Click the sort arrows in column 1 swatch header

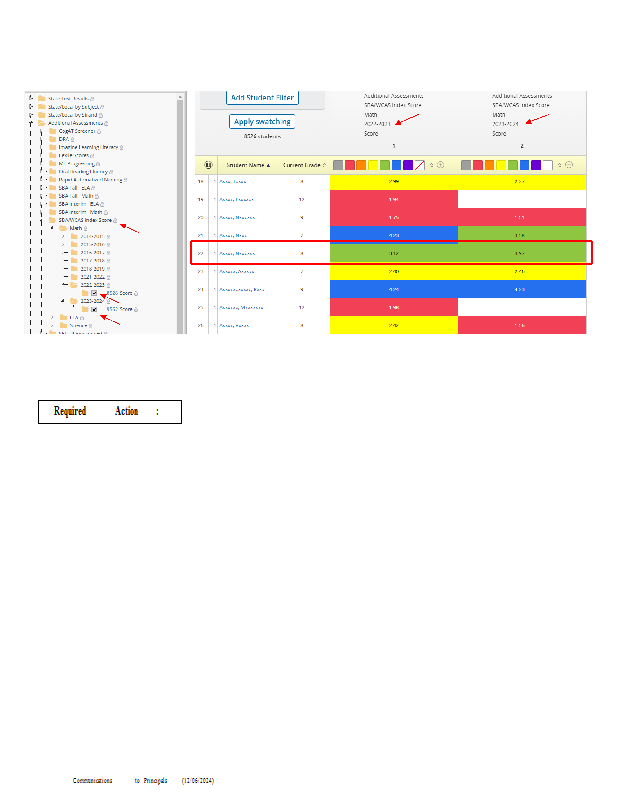(432, 165)
